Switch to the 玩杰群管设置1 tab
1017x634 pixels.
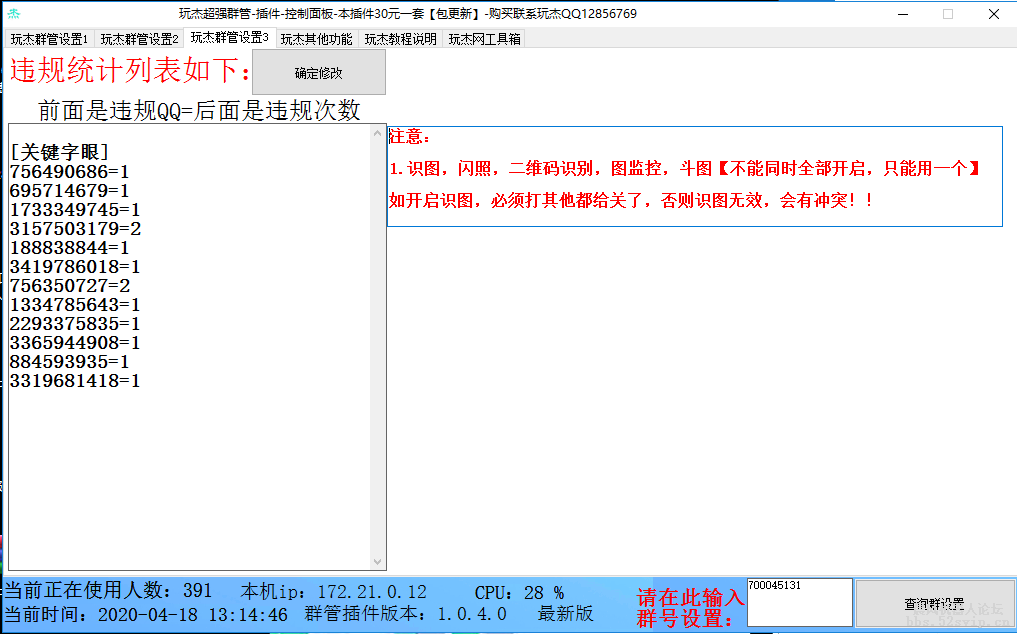click(x=49, y=39)
